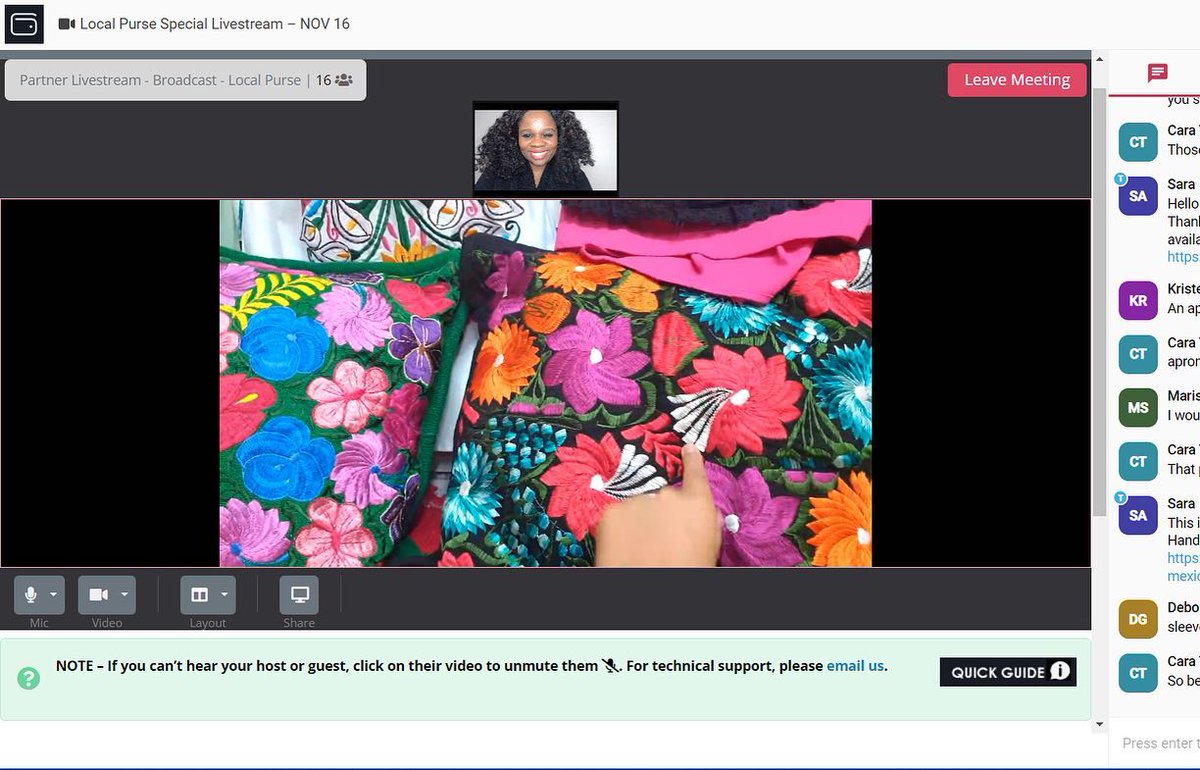This screenshot has width=1200, height=770.
Task: Open the 'mexic' link in chat
Action: coord(1183,576)
